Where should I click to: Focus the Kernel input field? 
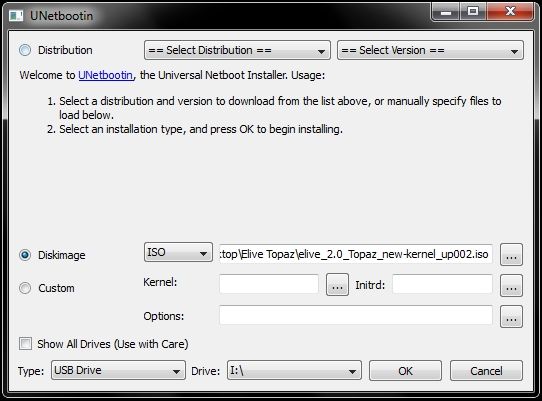269,284
